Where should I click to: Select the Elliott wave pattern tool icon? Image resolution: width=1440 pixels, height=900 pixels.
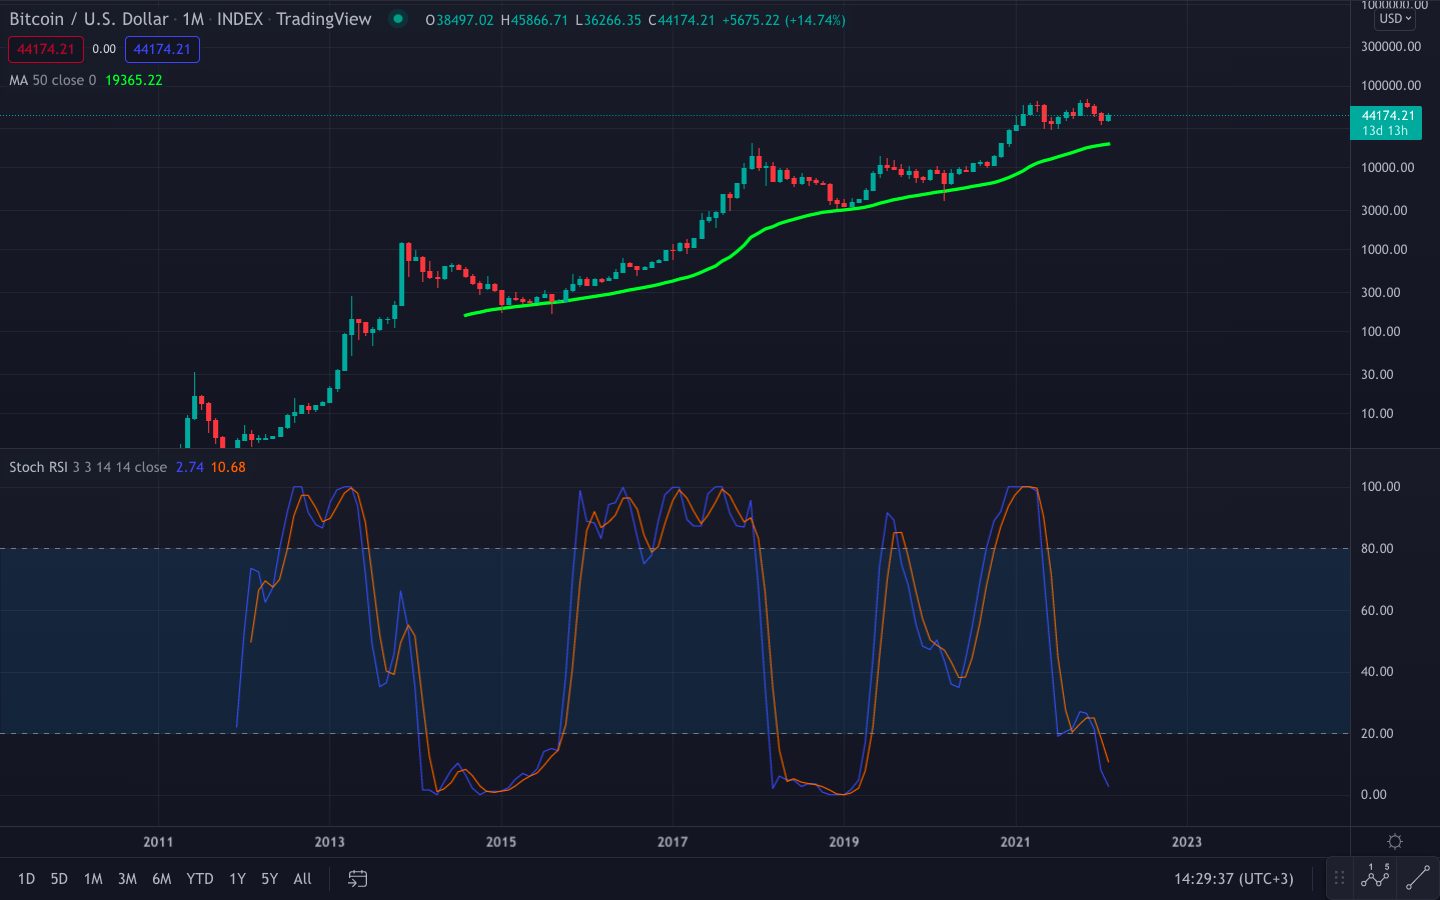coord(1375,876)
